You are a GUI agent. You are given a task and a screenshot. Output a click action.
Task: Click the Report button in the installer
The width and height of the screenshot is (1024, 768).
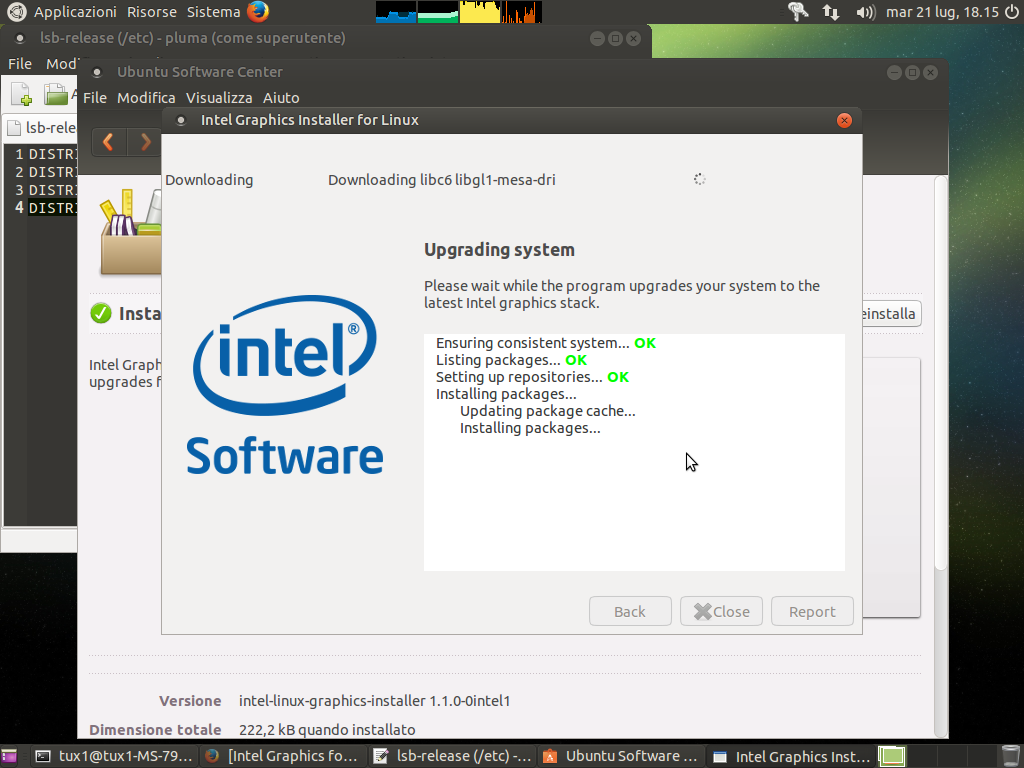pyautogui.click(x=811, y=612)
